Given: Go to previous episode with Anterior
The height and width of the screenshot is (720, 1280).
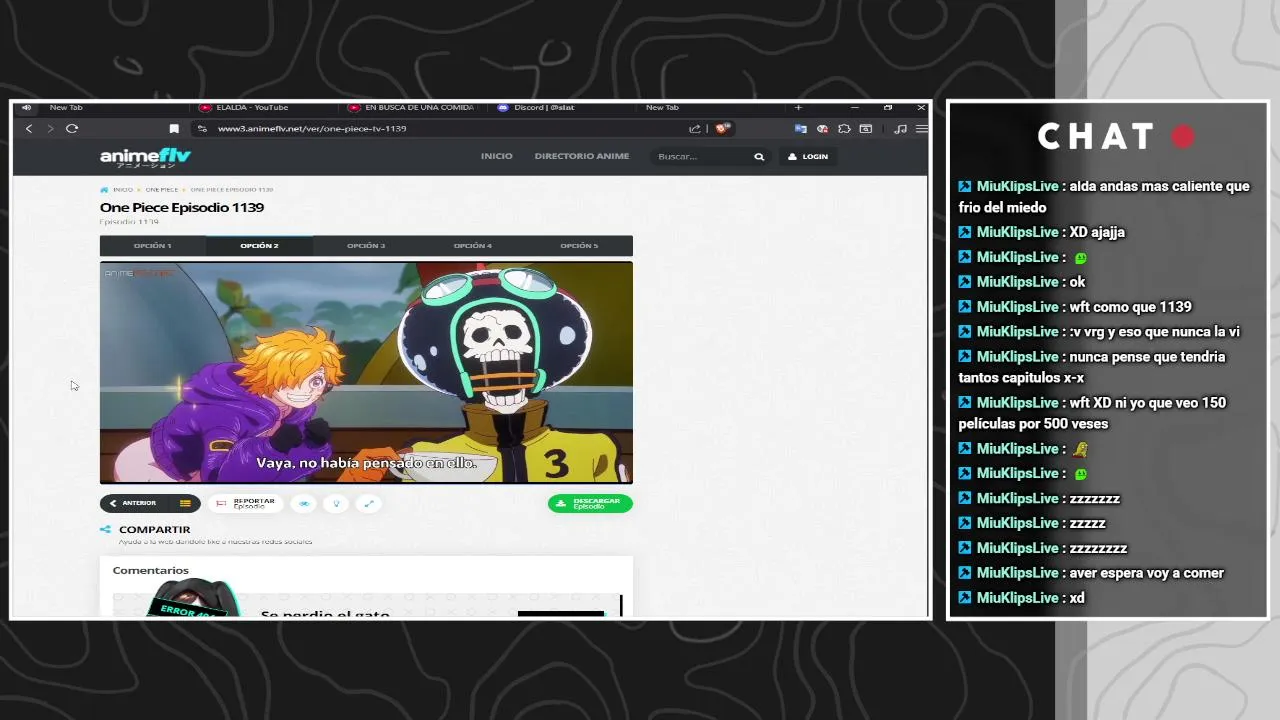Looking at the screenshot, I should tap(135, 503).
